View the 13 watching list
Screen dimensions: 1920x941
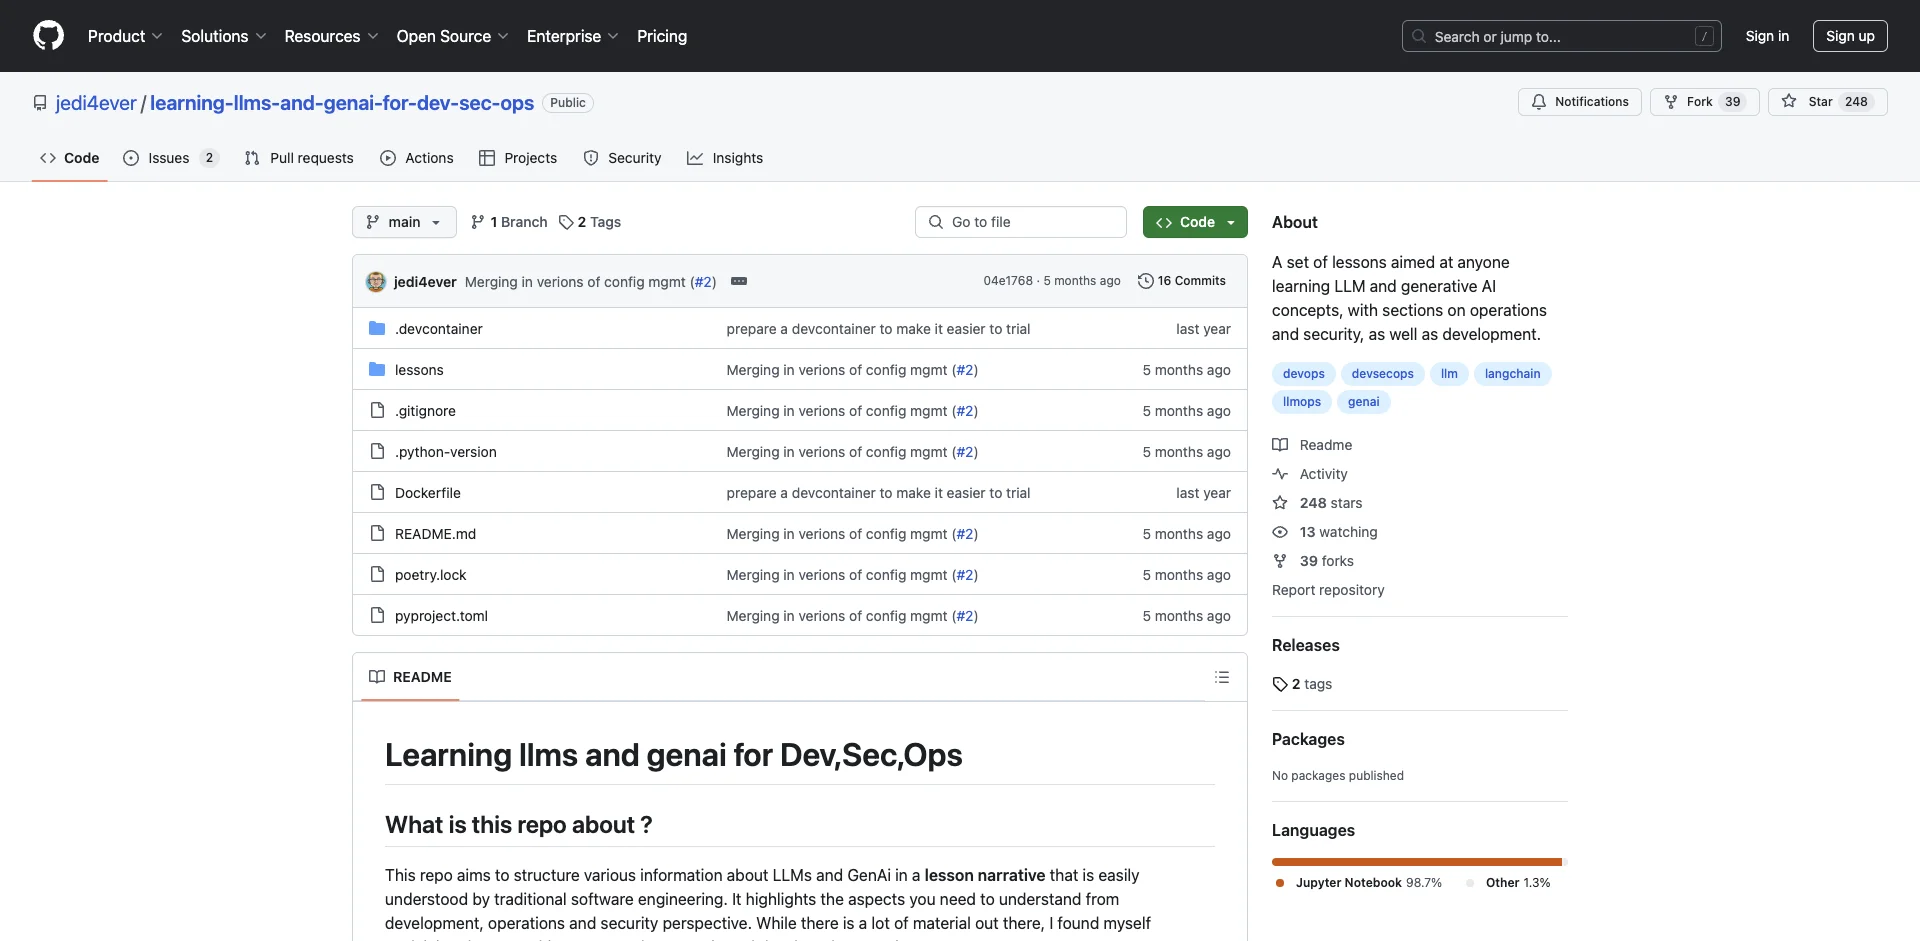(1325, 532)
